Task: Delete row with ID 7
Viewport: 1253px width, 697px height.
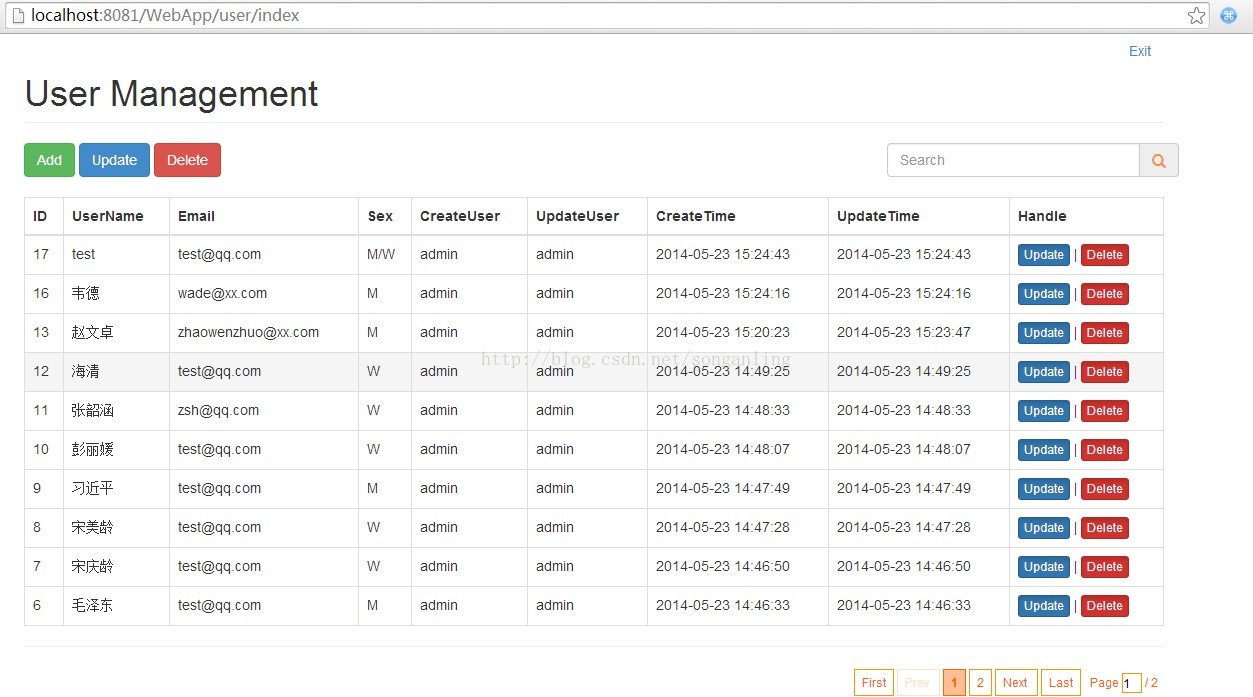Action: click(x=1104, y=567)
